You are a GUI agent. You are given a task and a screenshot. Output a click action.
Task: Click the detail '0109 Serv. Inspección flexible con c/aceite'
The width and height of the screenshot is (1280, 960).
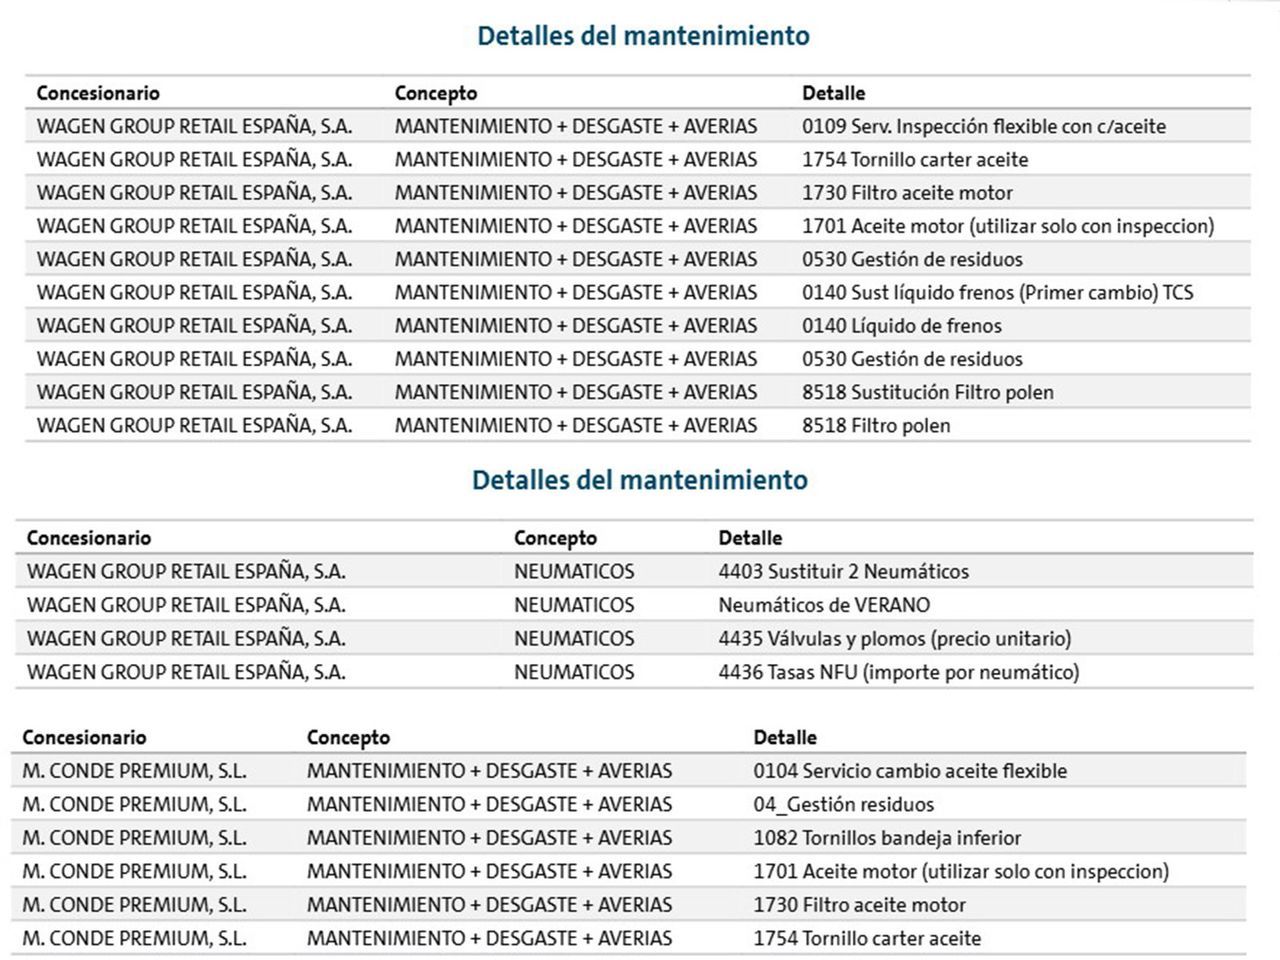(984, 126)
